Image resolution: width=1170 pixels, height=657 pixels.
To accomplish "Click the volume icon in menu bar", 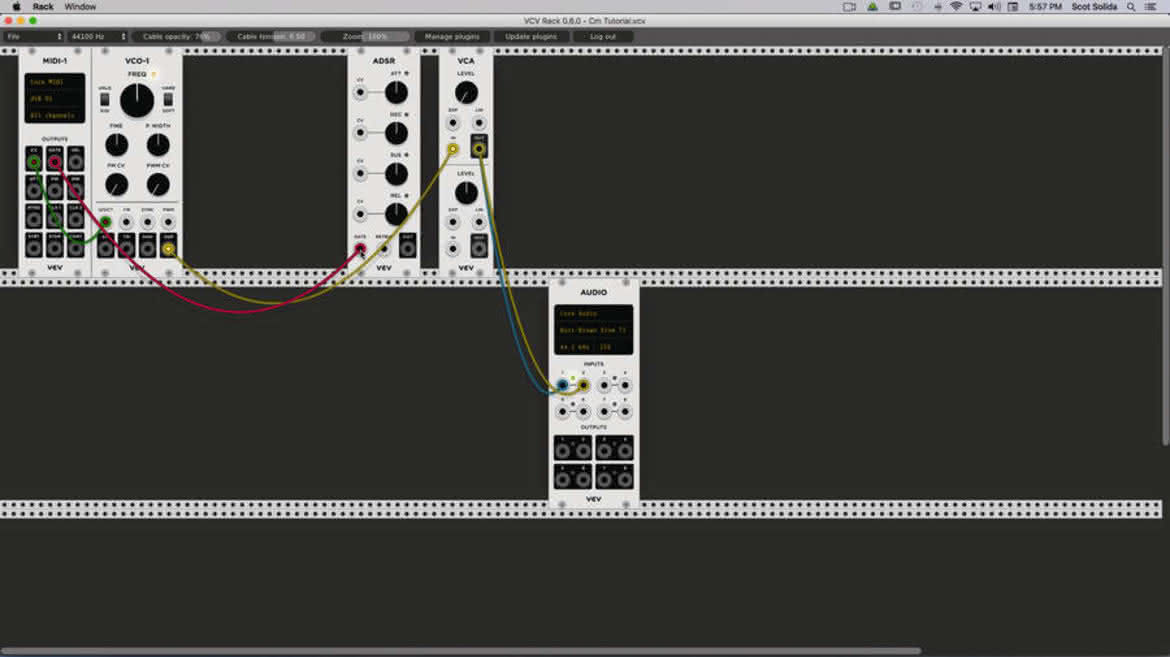I will click(x=994, y=7).
